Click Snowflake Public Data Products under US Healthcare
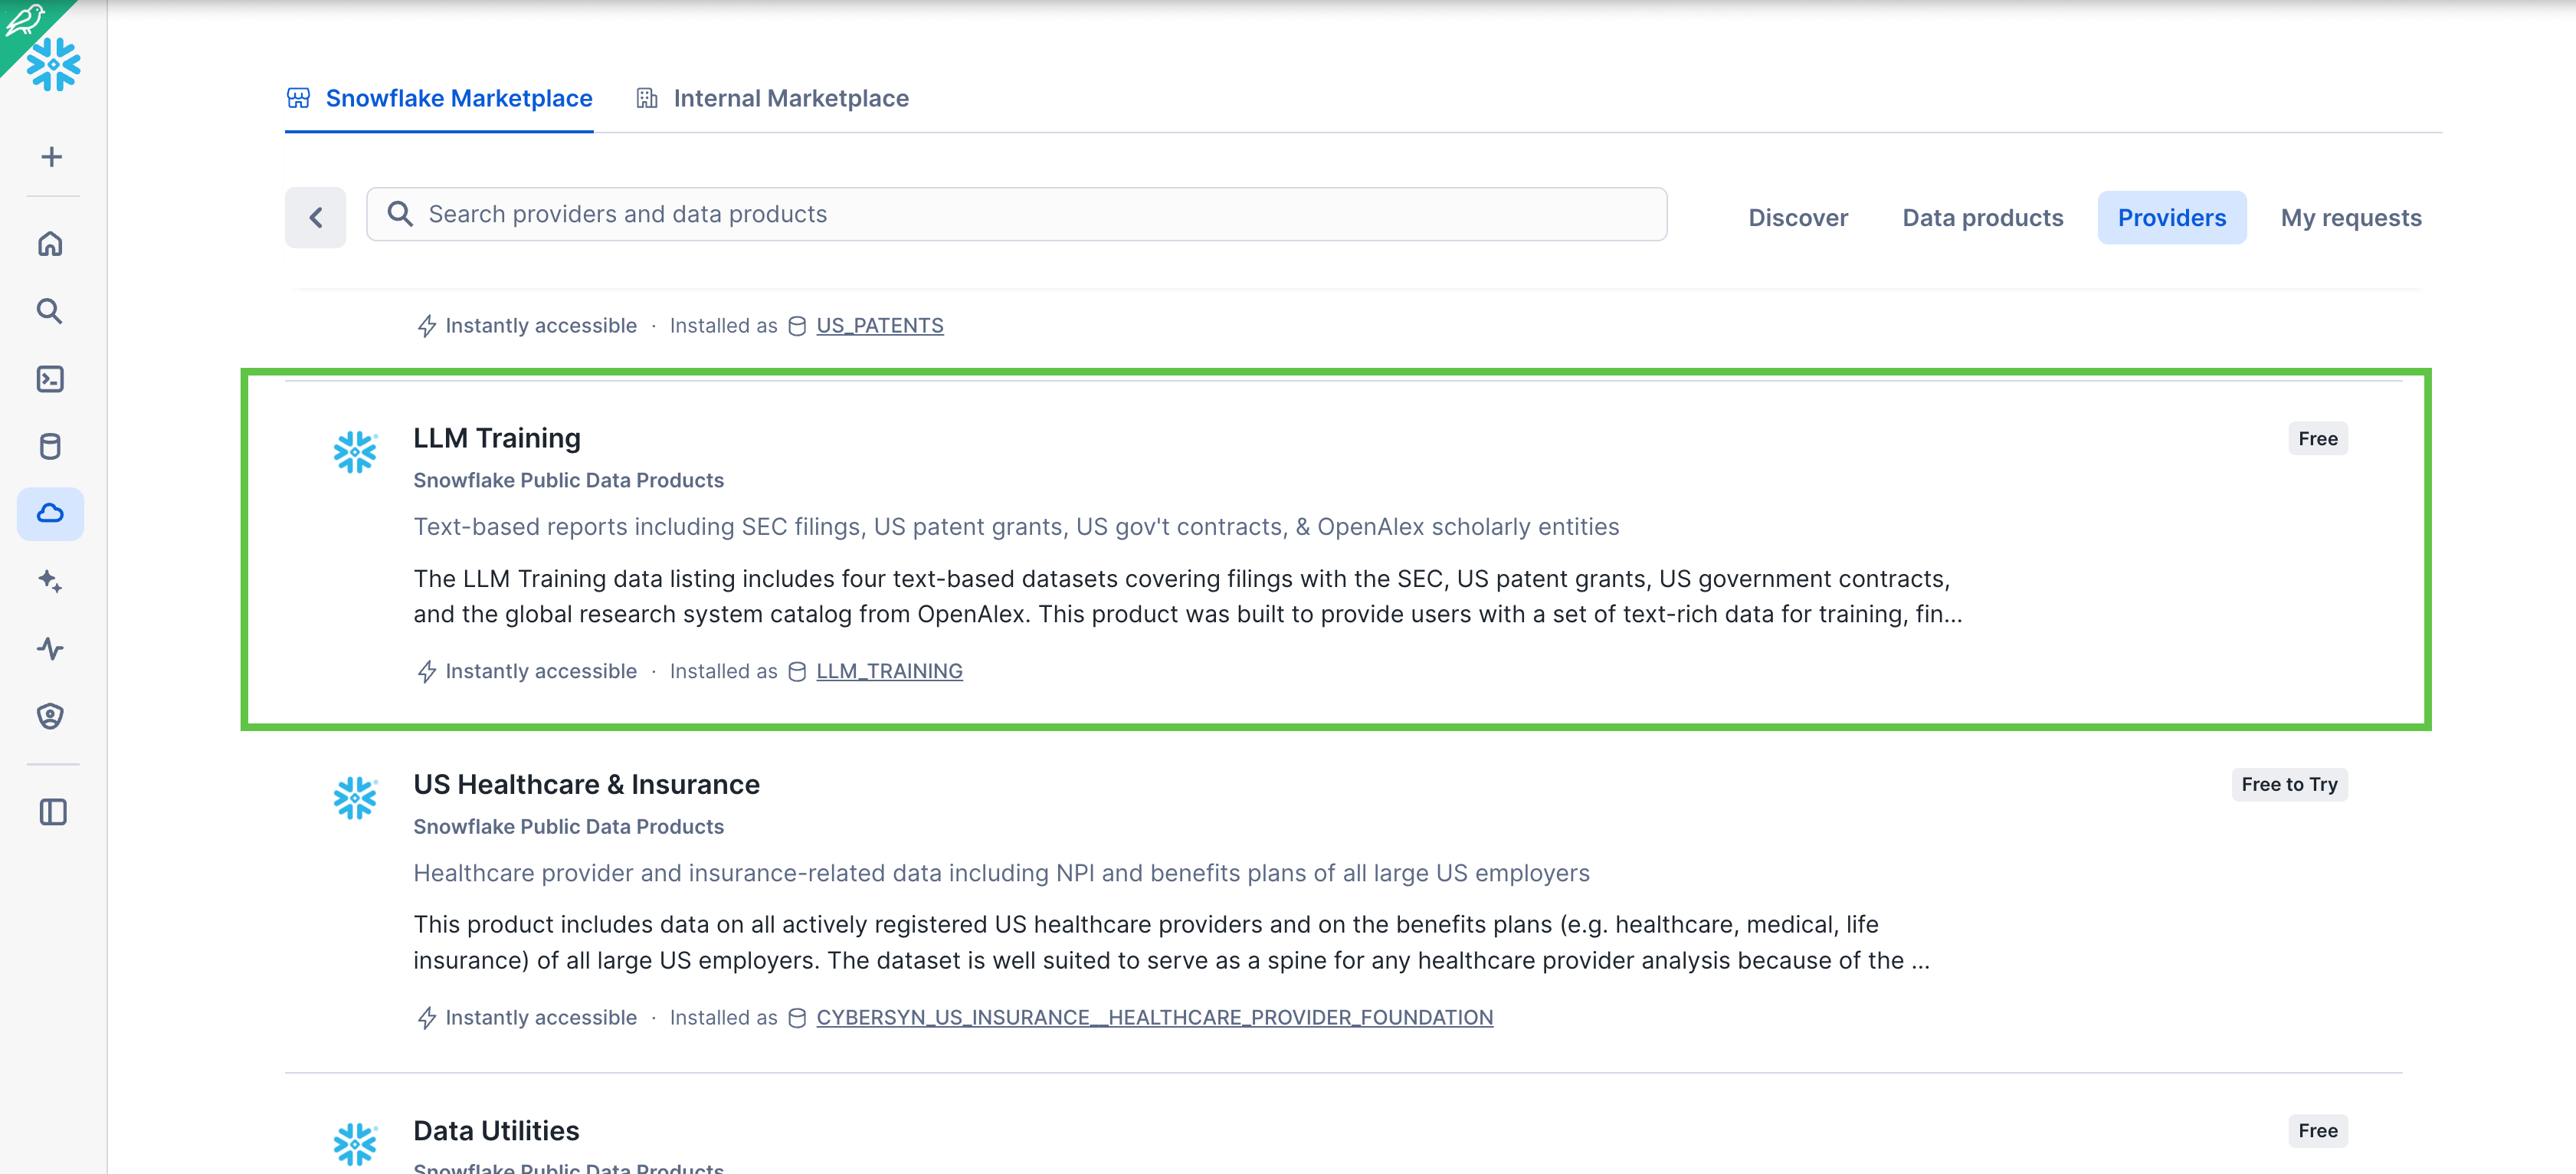The height and width of the screenshot is (1174, 2576). (568, 827)
